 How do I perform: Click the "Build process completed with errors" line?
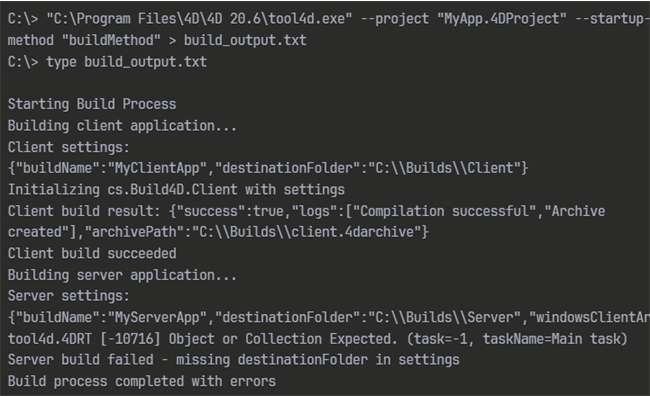[x=142, y=381]
